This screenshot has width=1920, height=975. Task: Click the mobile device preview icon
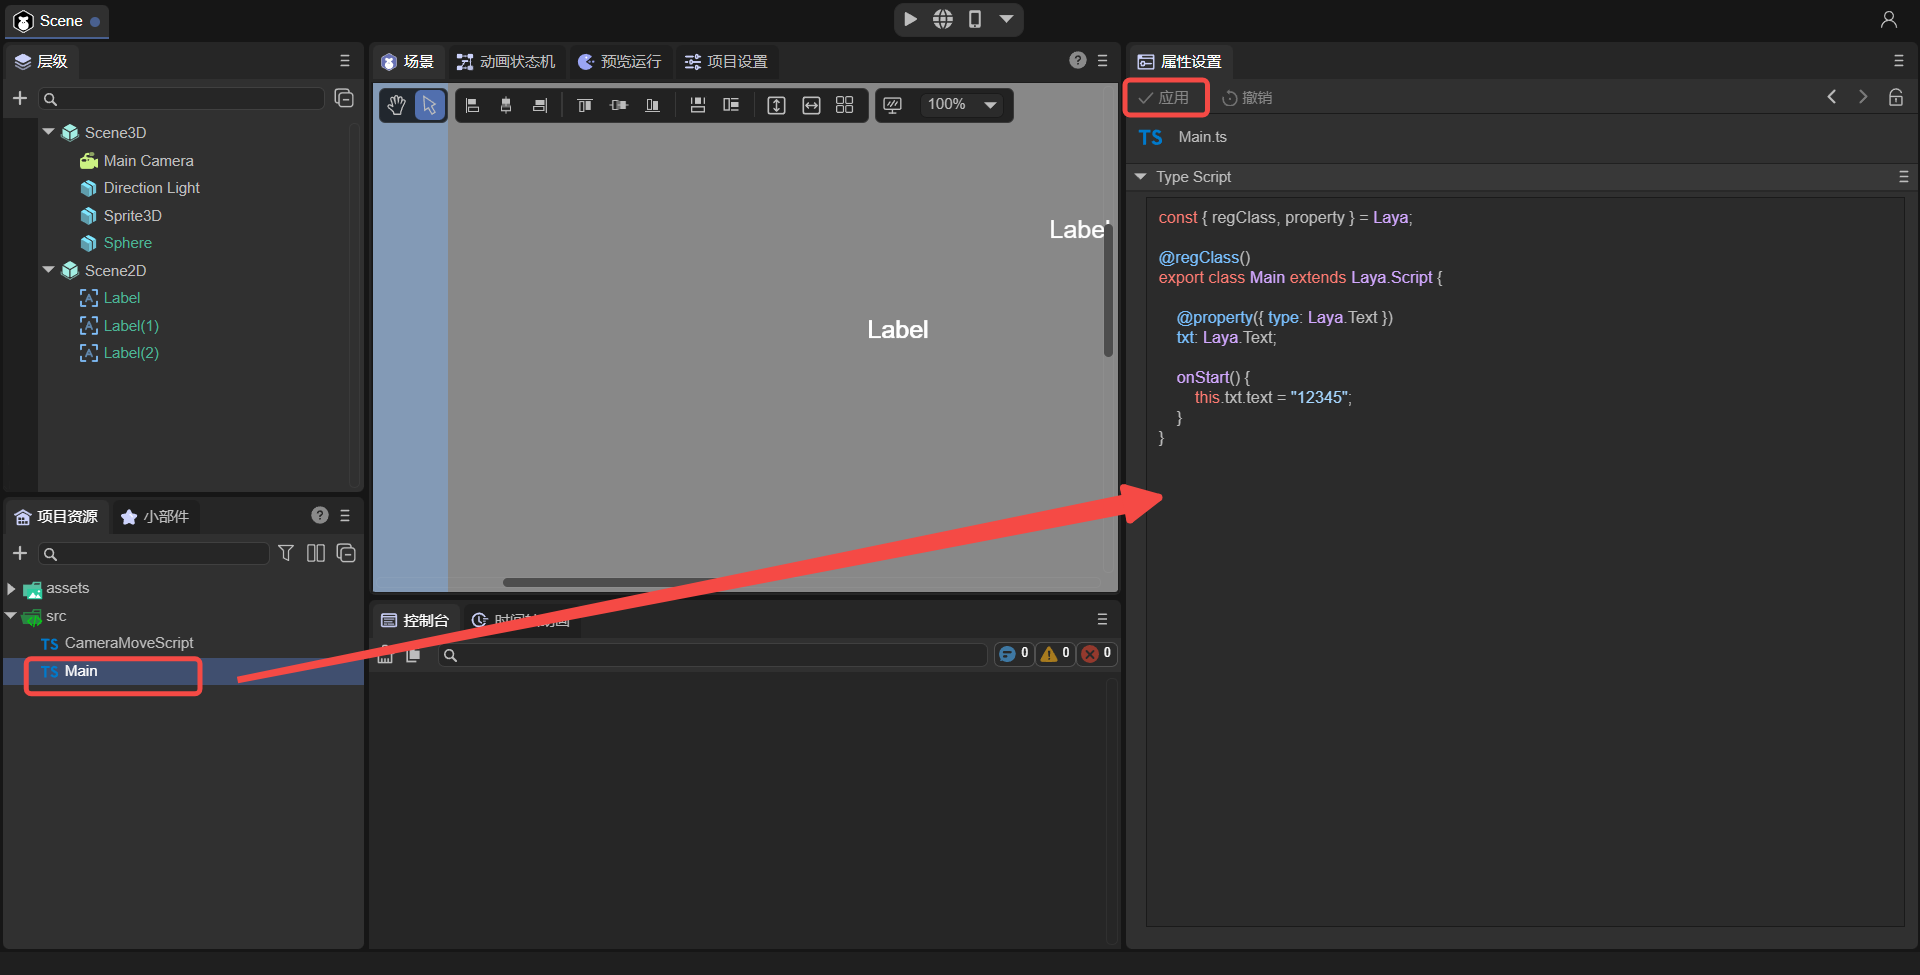pos(974,19)
